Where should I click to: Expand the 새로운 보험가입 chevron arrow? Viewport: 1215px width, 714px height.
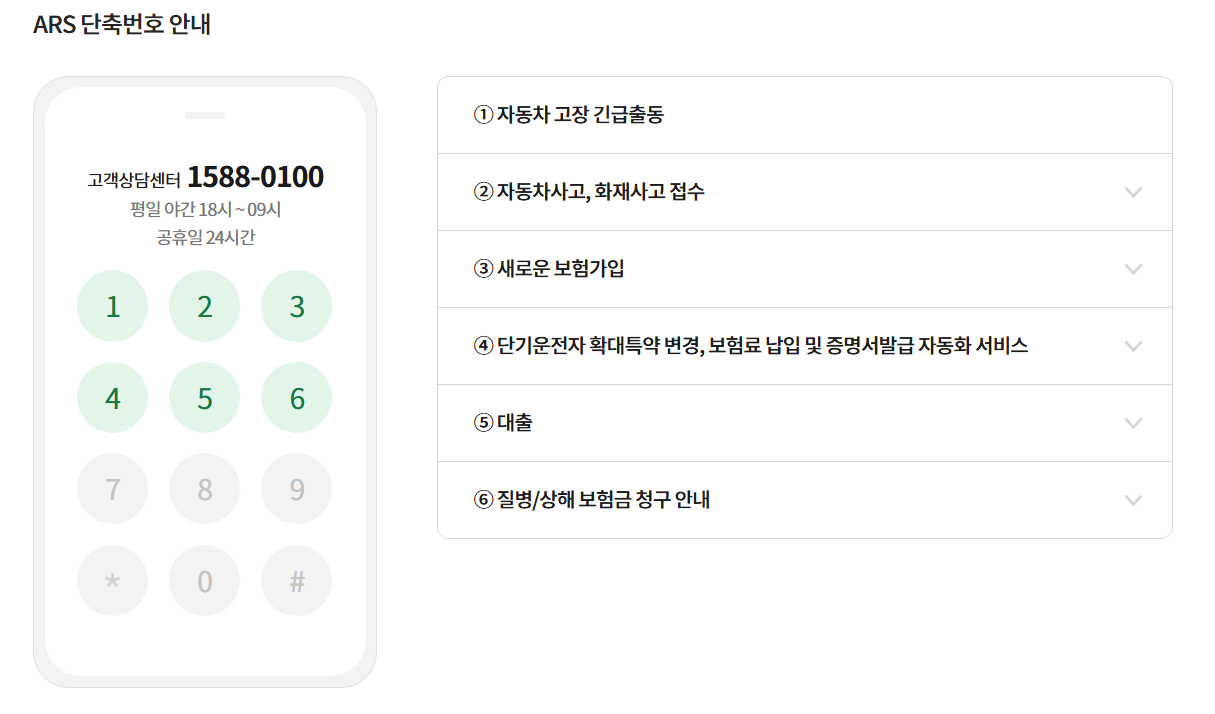(1133, 269)
